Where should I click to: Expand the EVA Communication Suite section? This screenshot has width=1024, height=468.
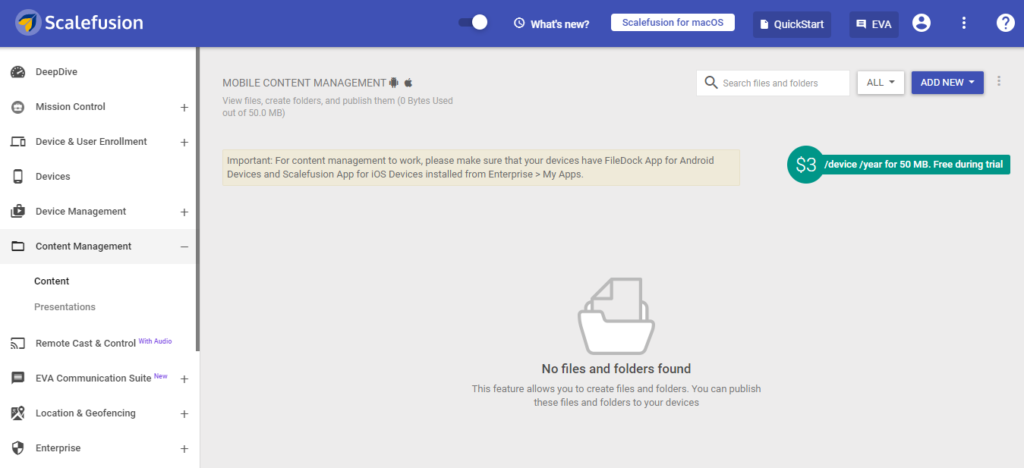coord(184,379)
